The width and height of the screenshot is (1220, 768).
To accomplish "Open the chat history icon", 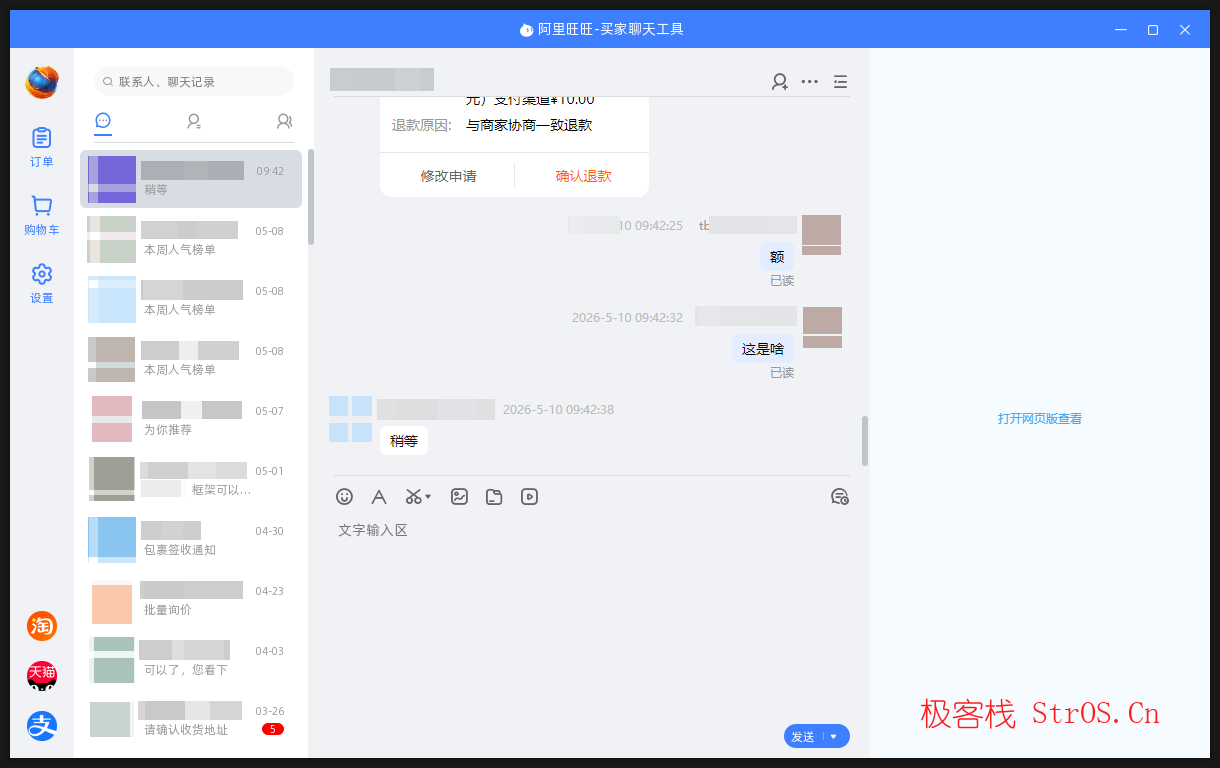I will 840,496.
